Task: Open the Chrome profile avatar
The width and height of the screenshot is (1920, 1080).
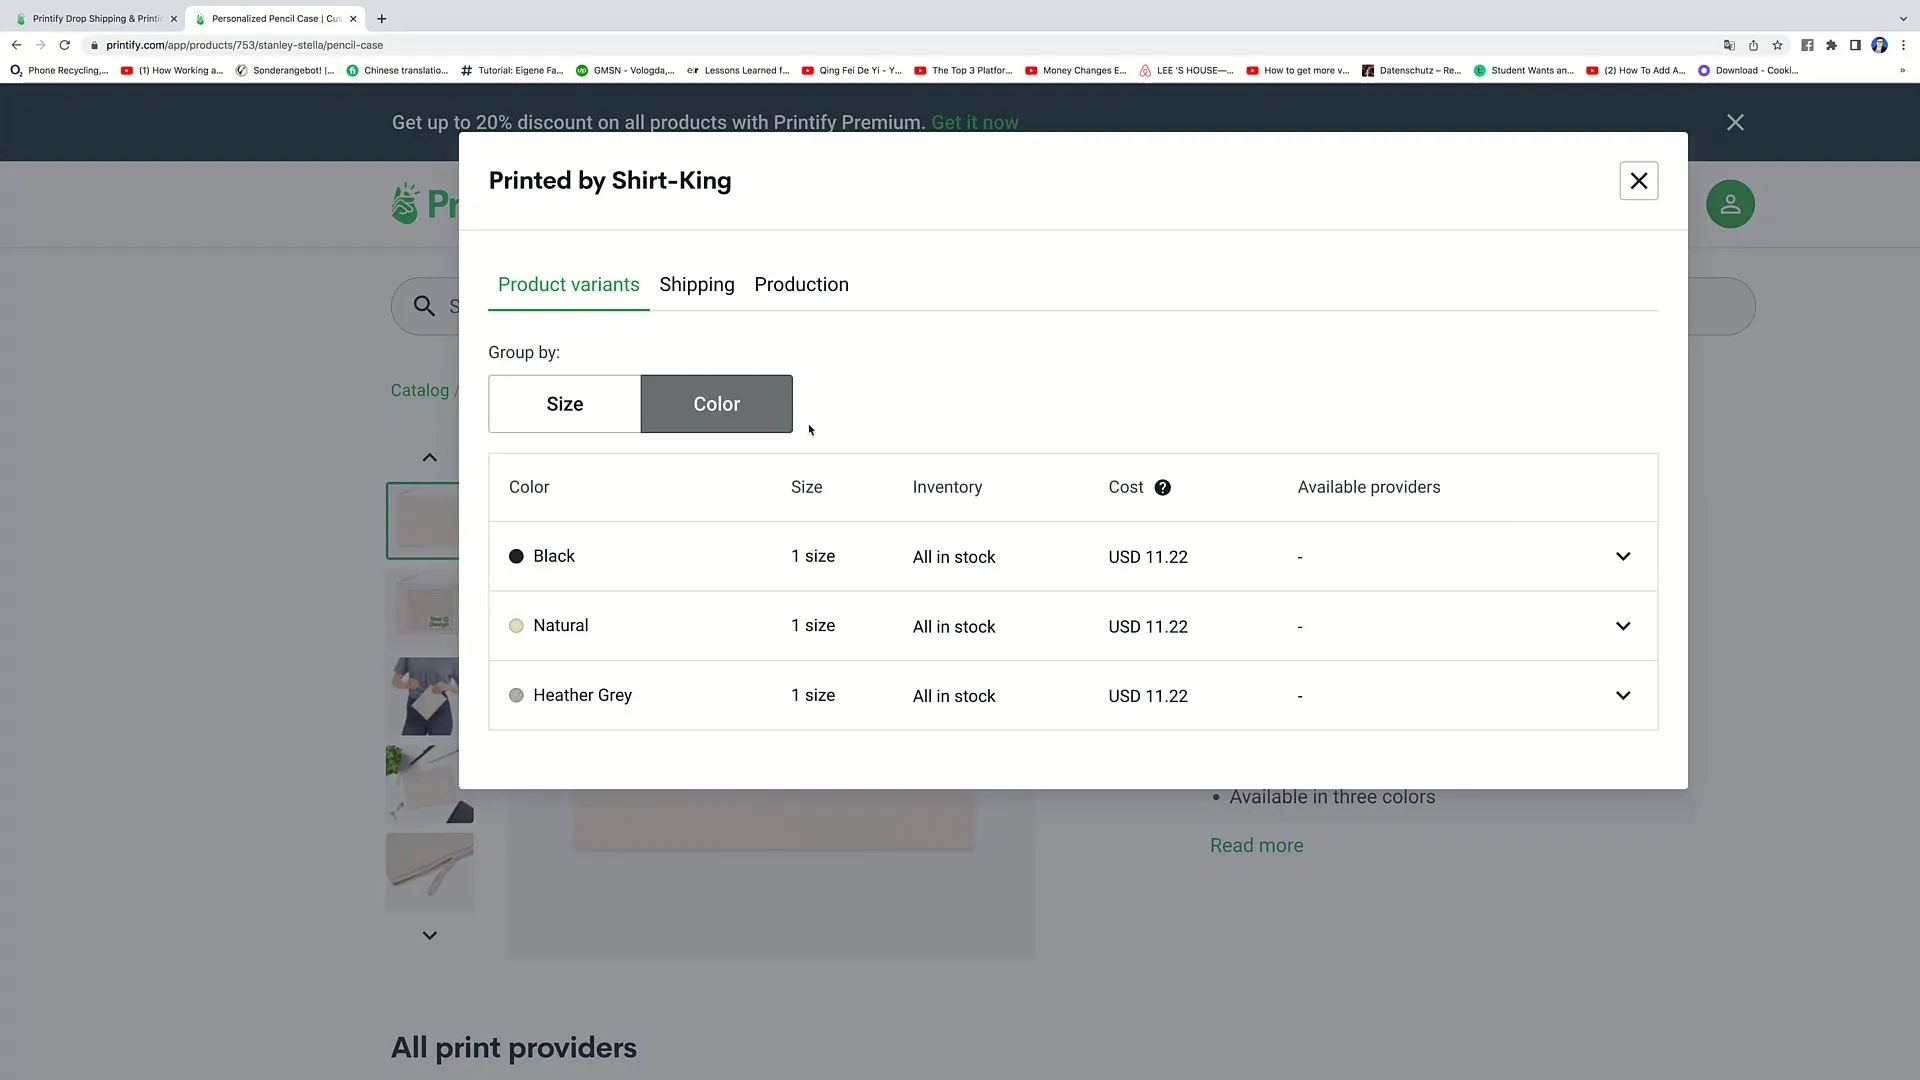Action: [1879, 45]
